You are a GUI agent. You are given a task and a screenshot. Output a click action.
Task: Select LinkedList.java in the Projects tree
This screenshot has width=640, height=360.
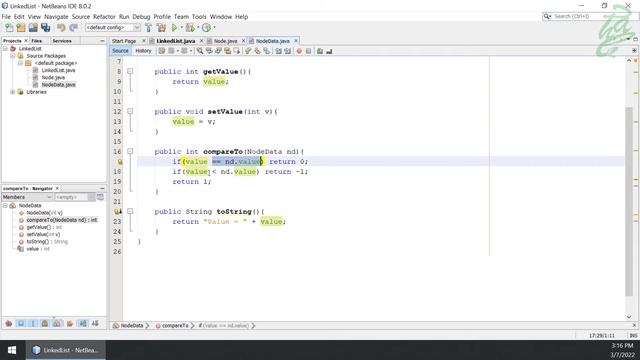pyautogui.click(x=58, y=70)
